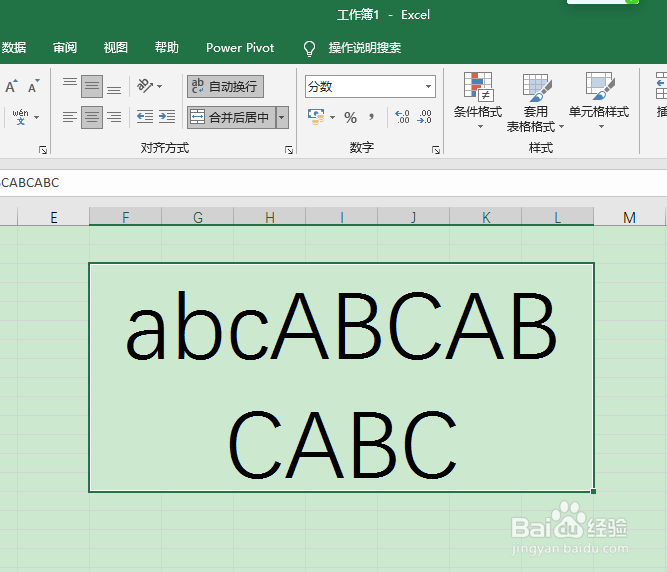
Task: Click the cell fill handle corner
Action: [x=593, y=492]
